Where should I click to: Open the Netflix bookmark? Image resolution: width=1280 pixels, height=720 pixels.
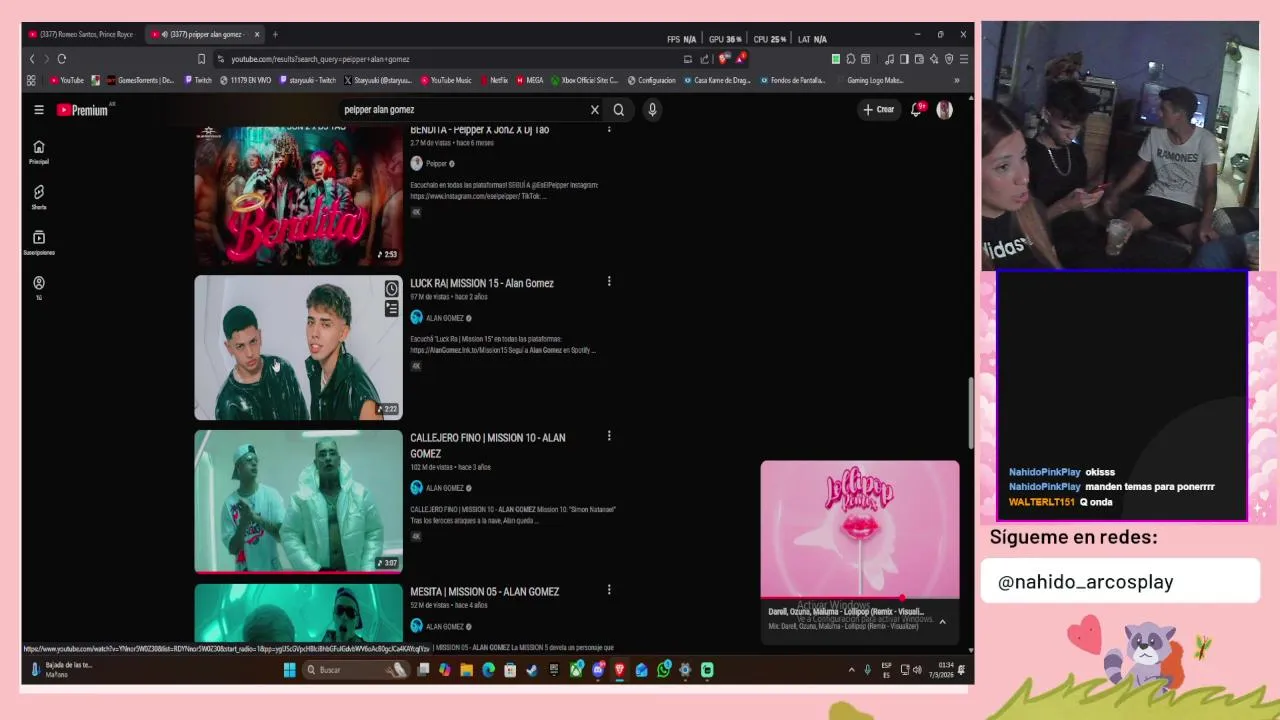[x=493, y=80]
